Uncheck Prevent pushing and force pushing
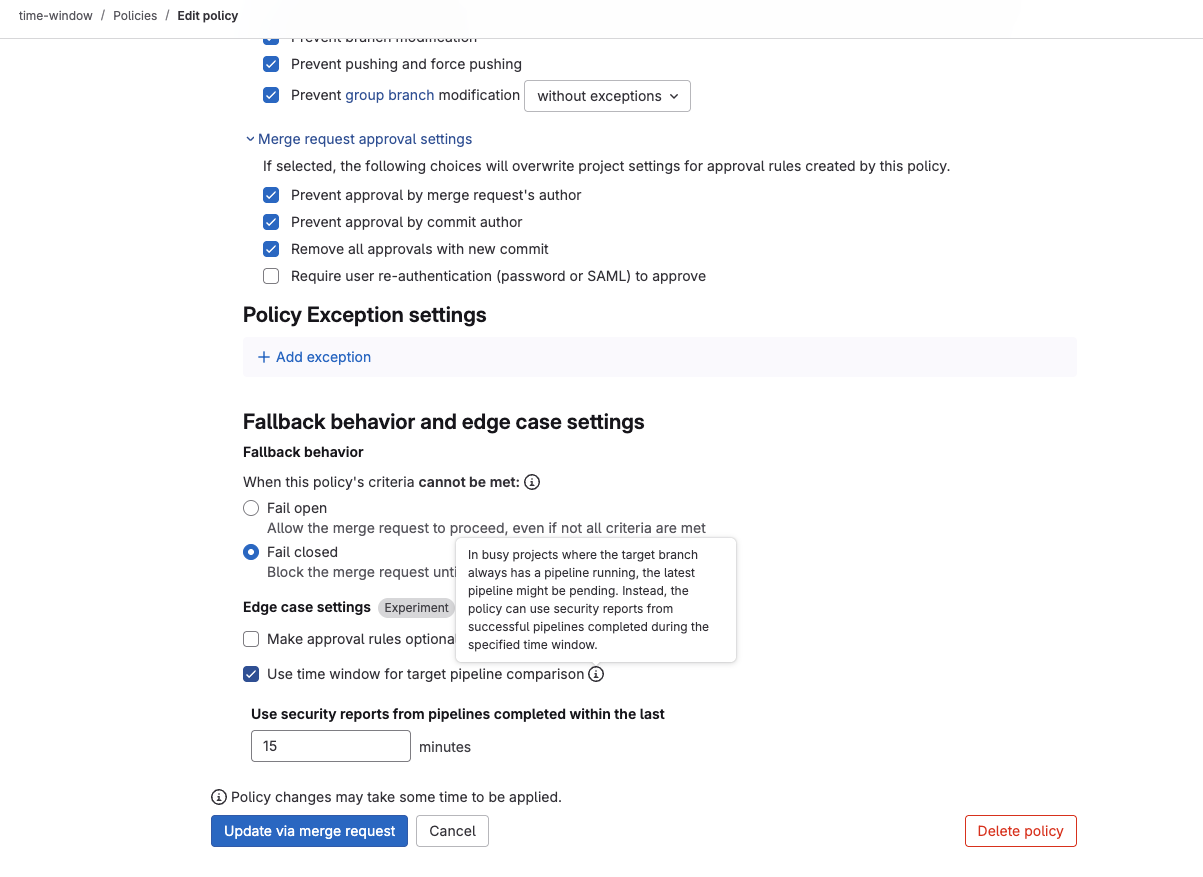Image resolution: width=1203 pixels, height=877 pixels. [x=271, y=64]
